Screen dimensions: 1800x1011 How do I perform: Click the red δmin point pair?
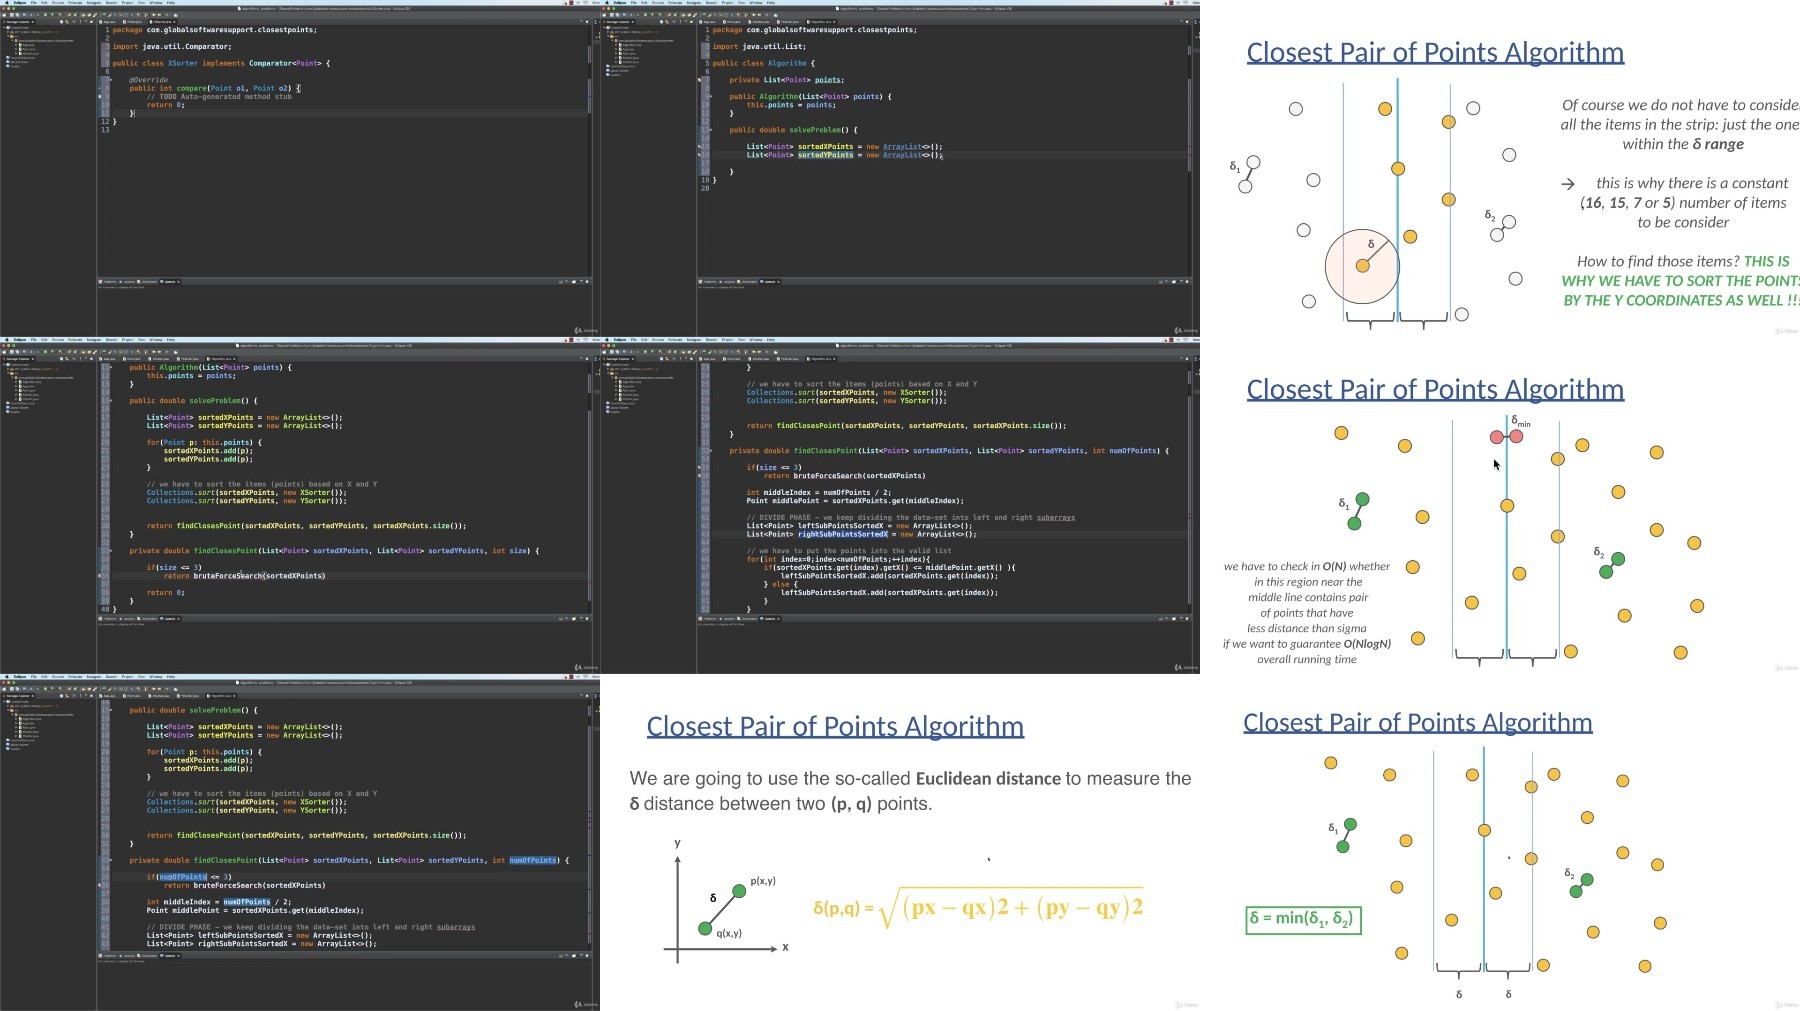(x=1506, y=437)
